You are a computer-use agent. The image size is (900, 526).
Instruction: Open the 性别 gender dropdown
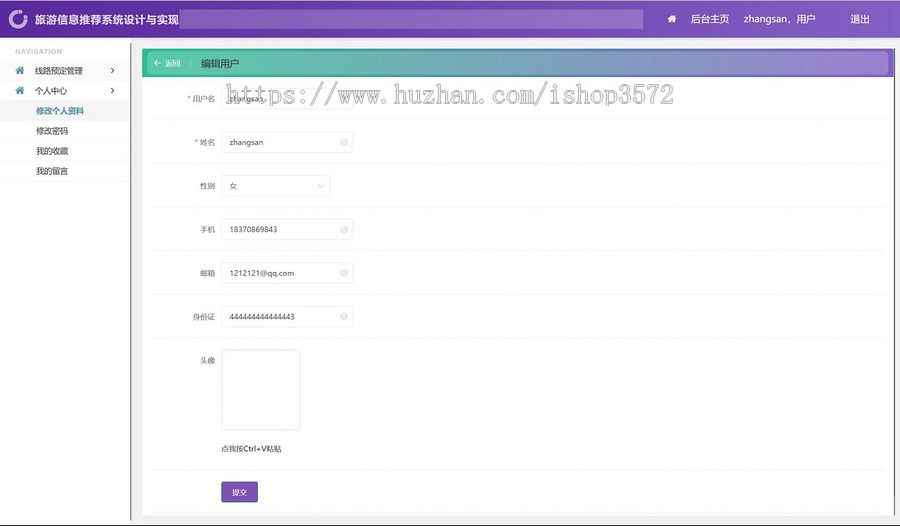click(276, 186)
